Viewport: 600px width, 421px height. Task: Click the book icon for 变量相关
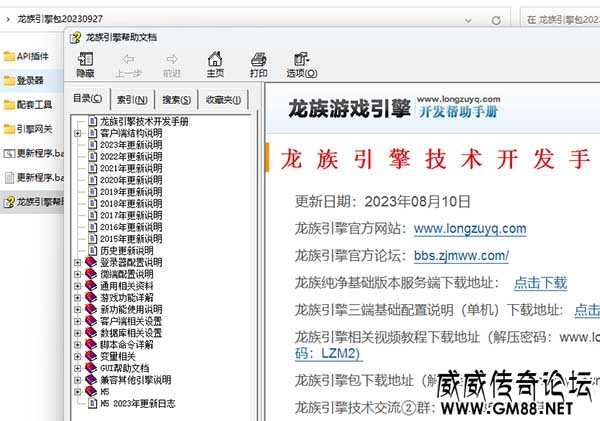tap(91, 356)
